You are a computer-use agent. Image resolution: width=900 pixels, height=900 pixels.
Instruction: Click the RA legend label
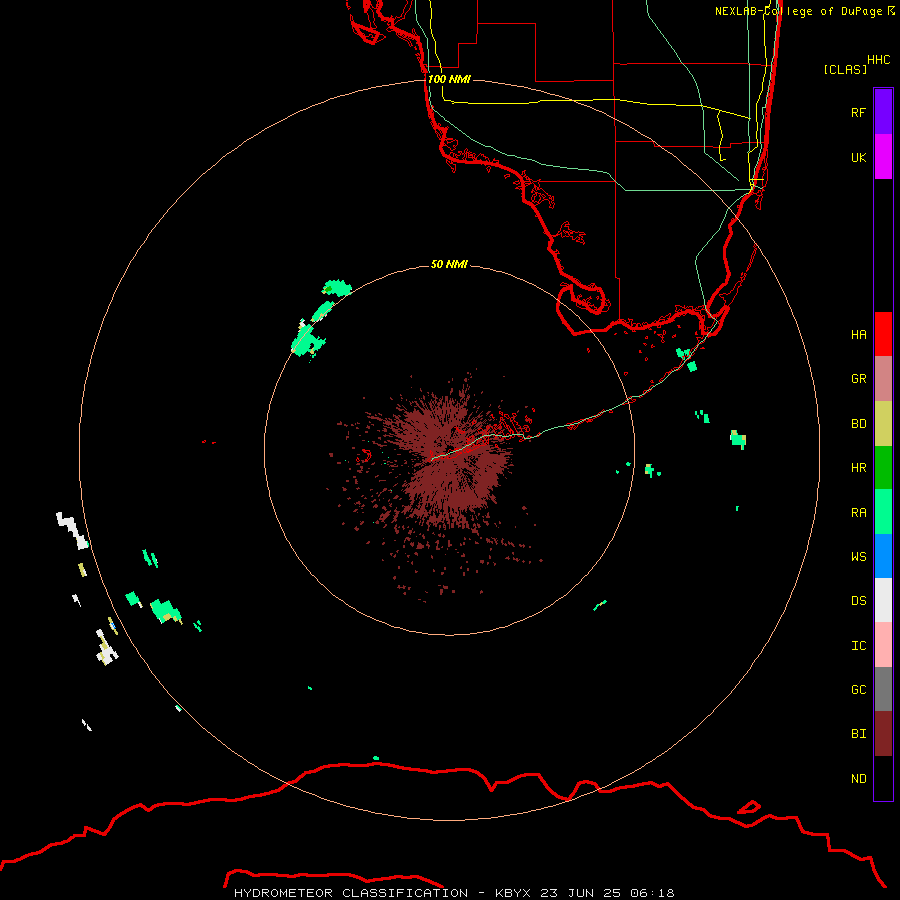(858, 513)
